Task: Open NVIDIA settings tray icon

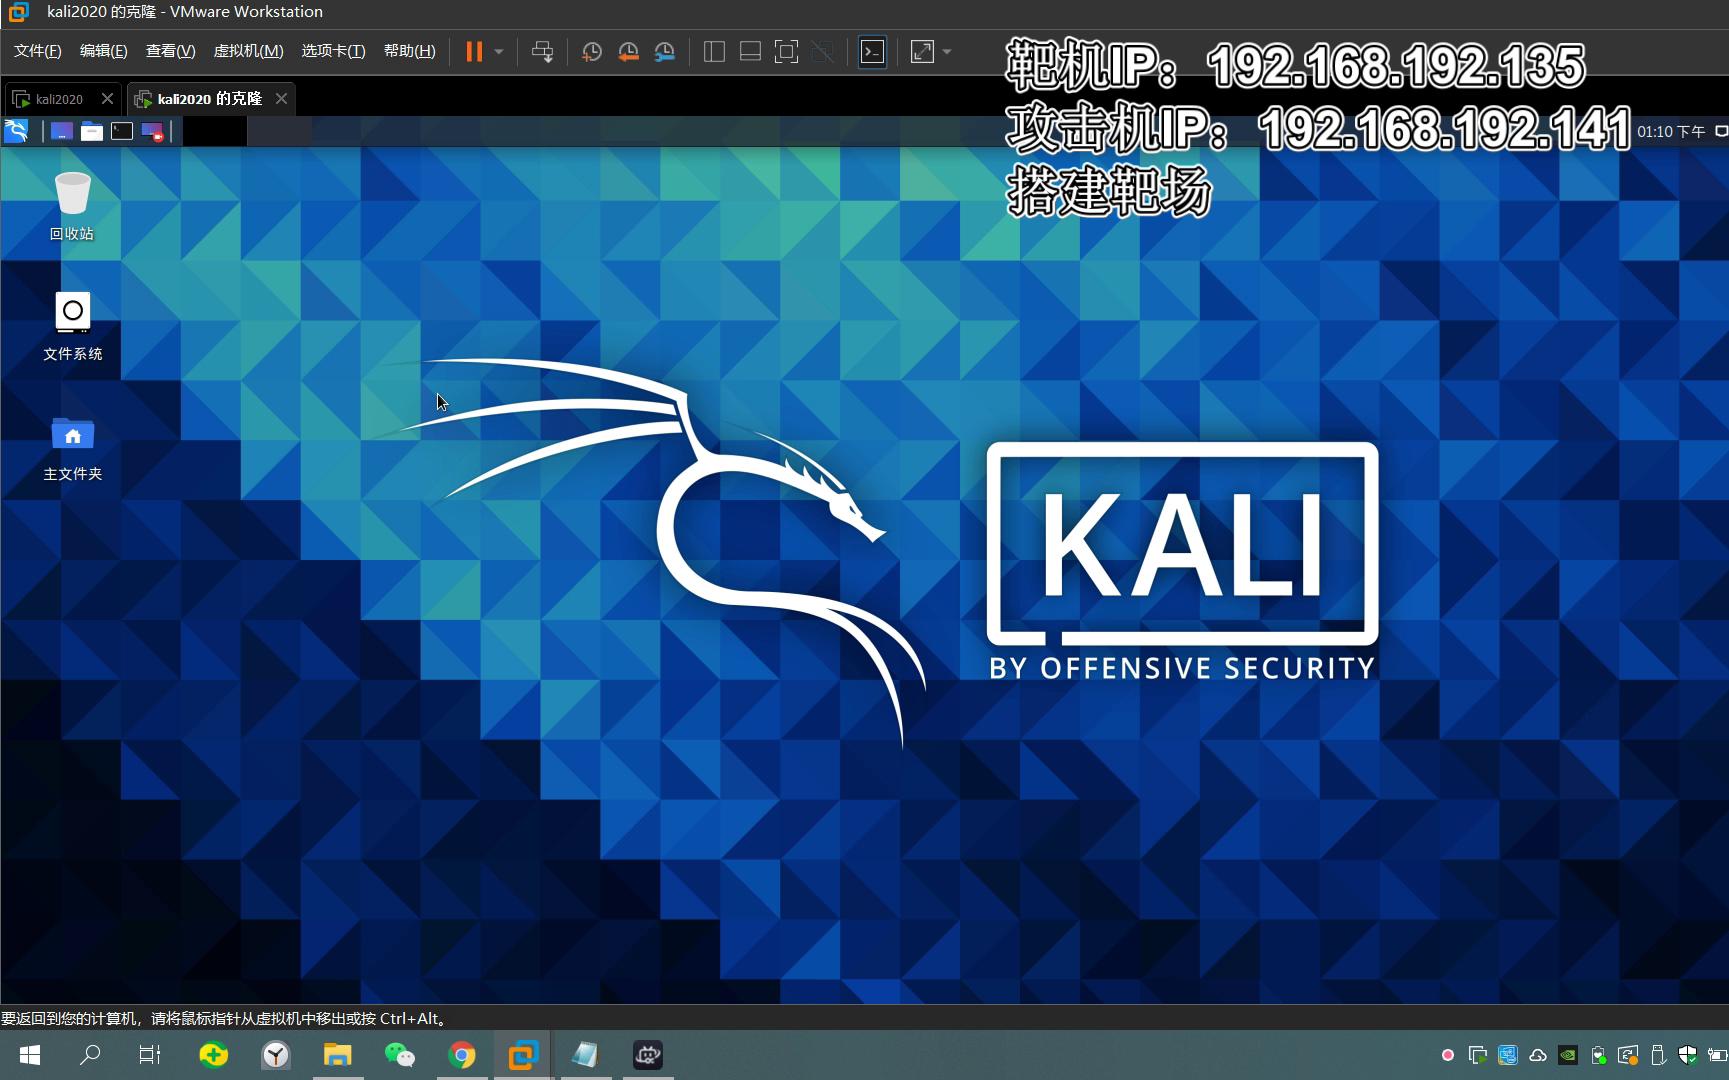Action: coord(1568,1055)
